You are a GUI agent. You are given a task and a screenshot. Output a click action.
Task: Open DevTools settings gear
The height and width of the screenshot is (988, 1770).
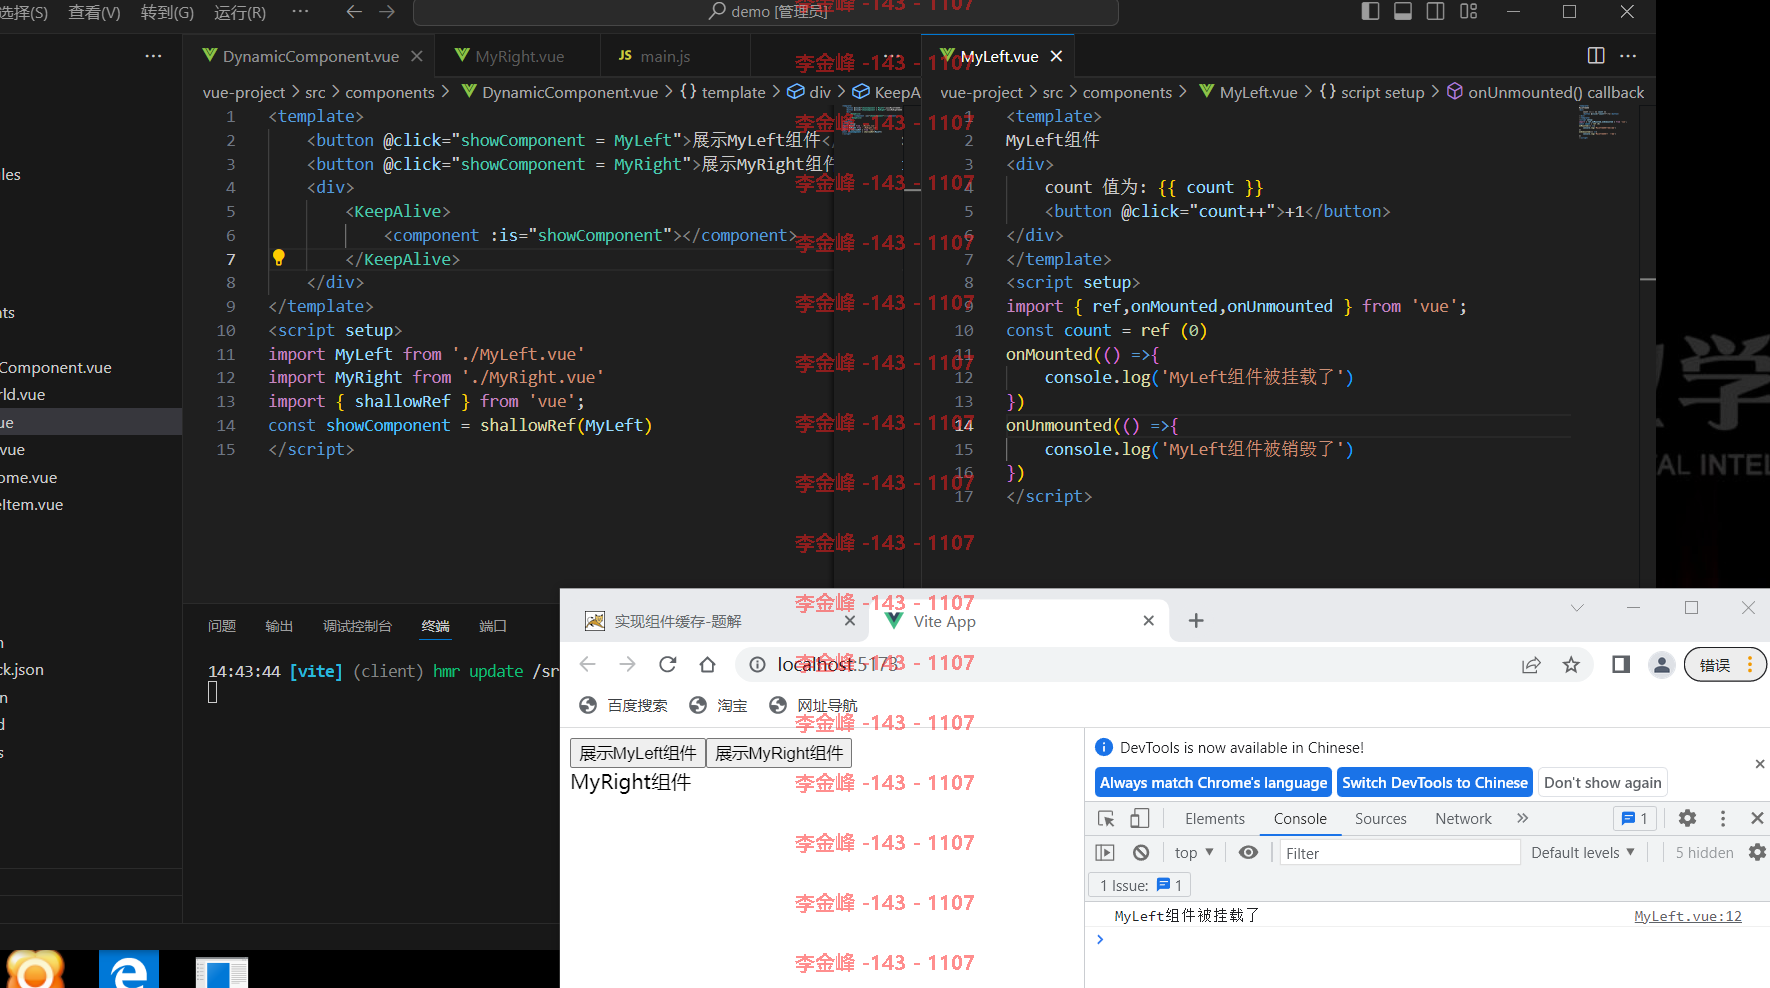click(x=1687, y=818)
